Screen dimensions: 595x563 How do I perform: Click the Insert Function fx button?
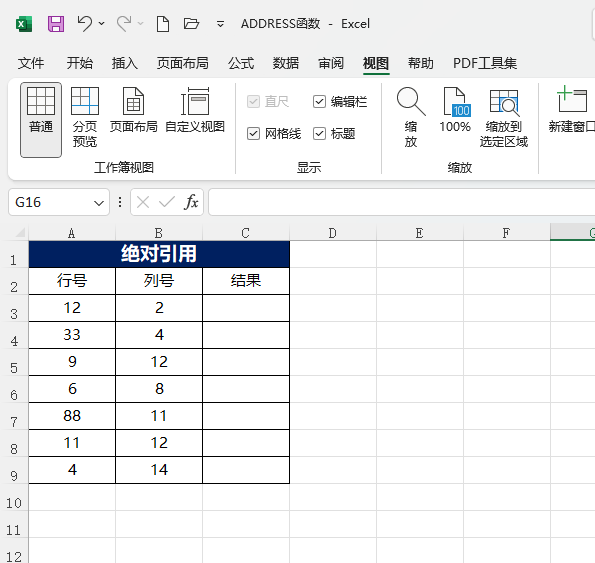(191, 202)
